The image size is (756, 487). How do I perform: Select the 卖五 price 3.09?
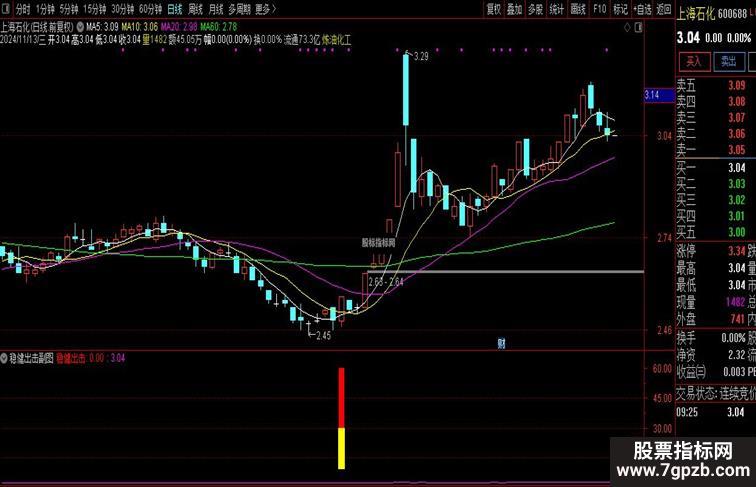click(736, 86)
